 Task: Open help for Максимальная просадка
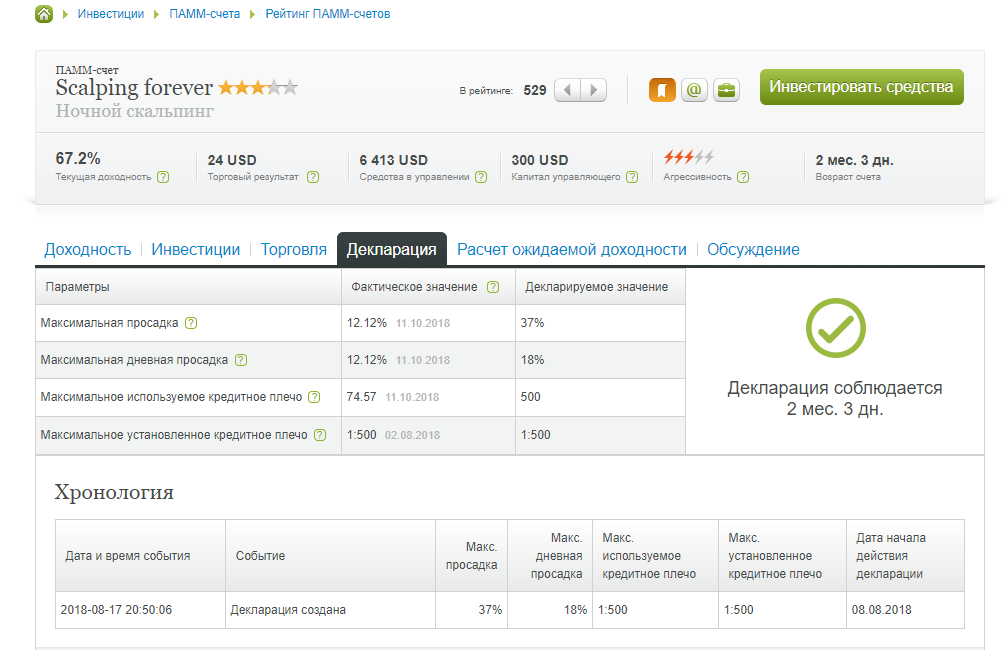click(190, 323)
